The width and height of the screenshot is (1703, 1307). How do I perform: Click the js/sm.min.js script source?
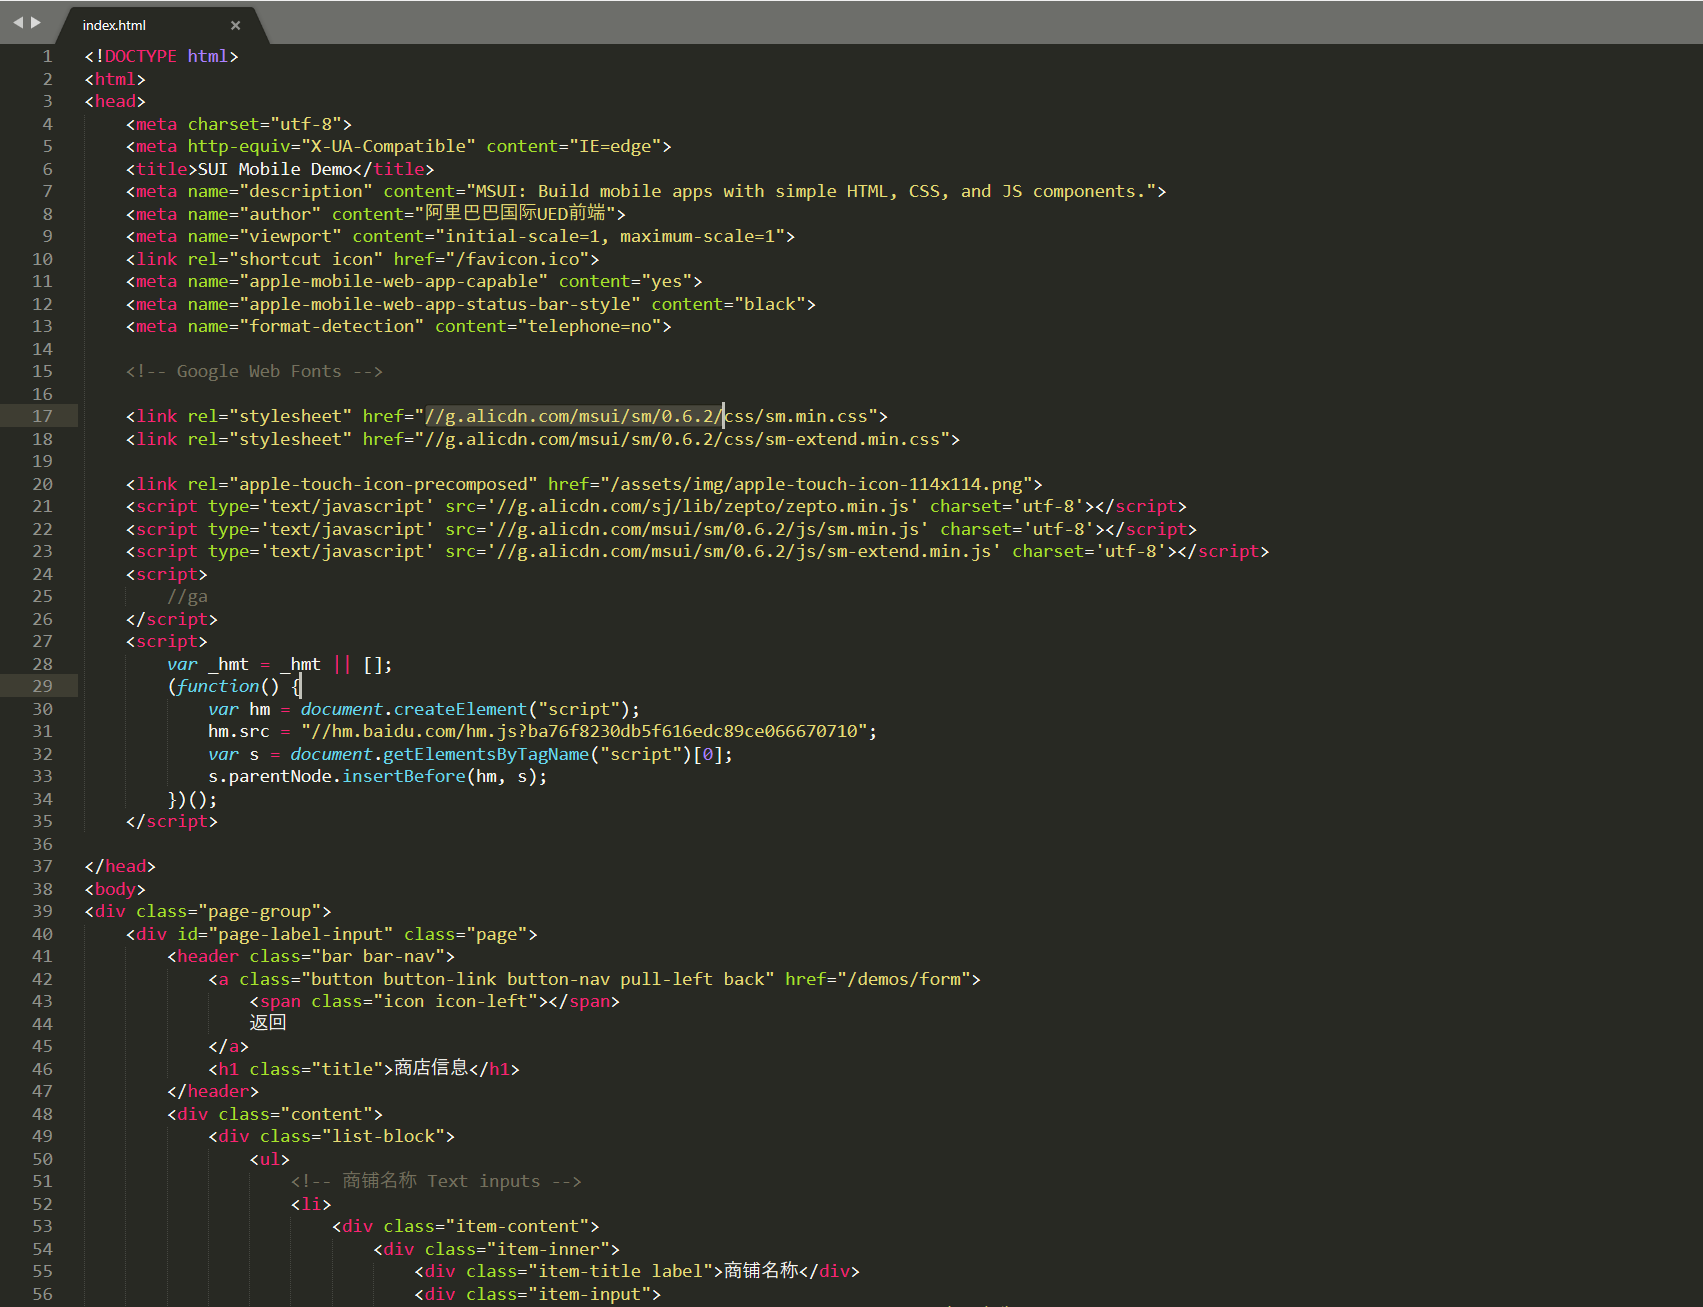coord(708,529)
